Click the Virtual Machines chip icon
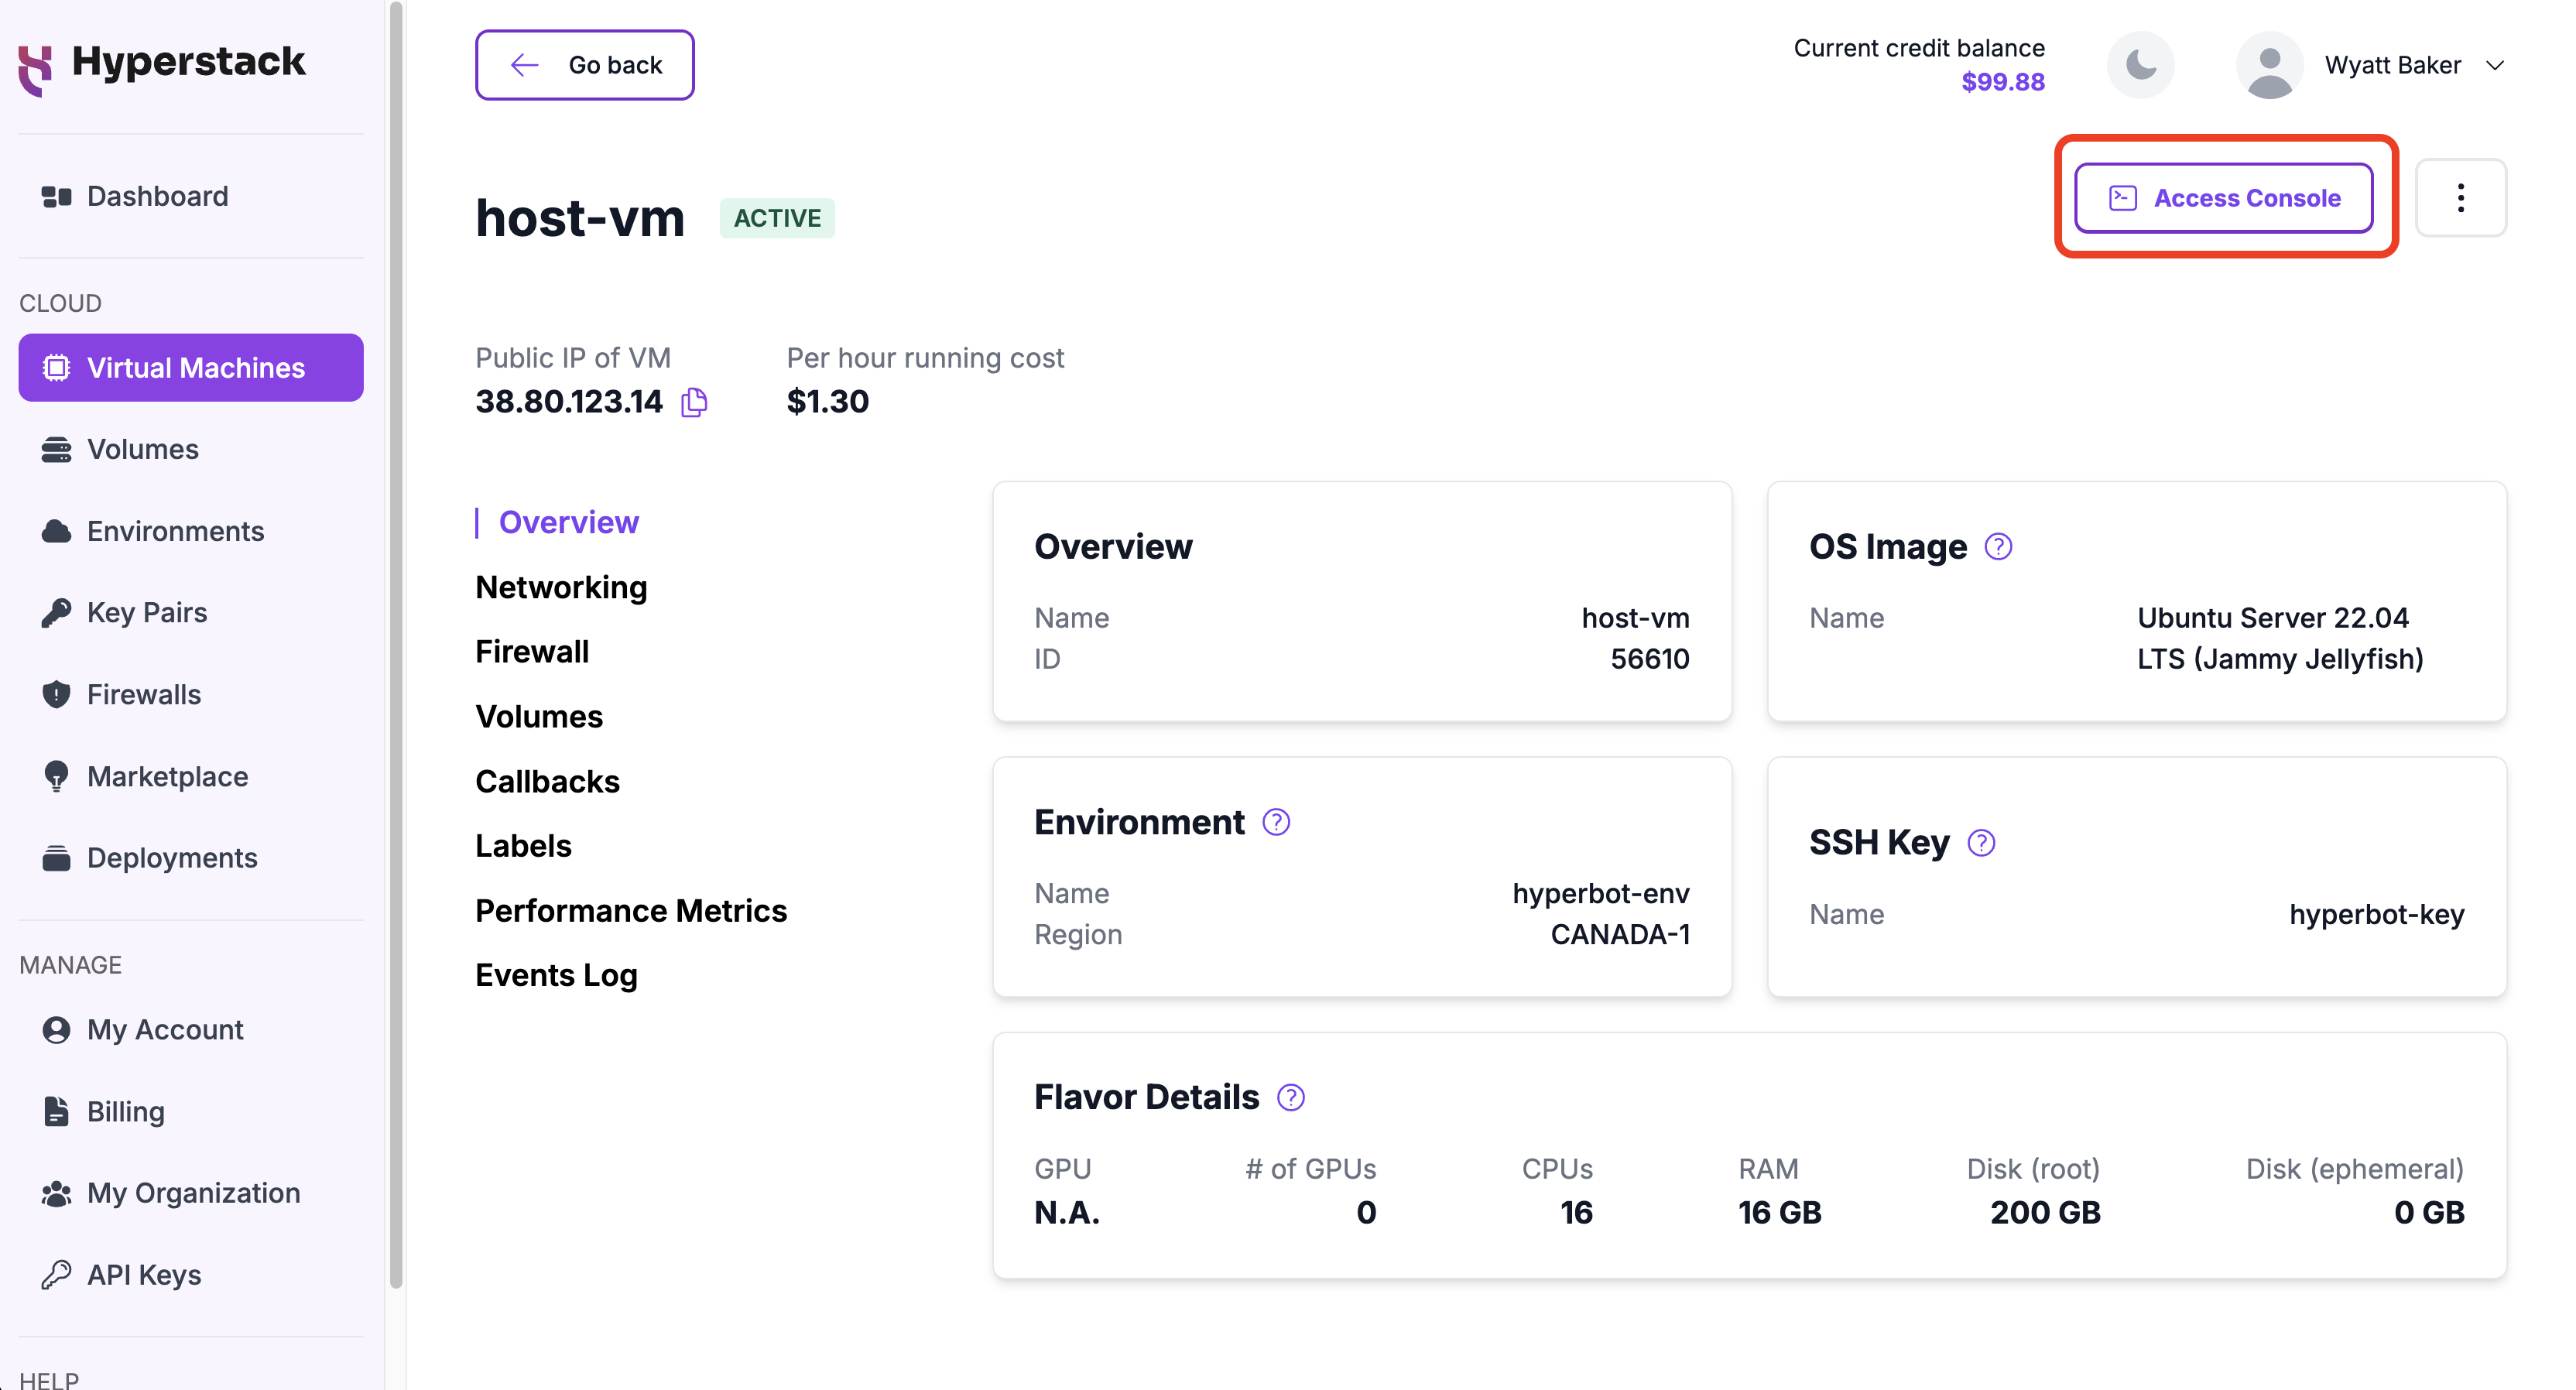This screenshot has width=2576, height=1390. 56,368
